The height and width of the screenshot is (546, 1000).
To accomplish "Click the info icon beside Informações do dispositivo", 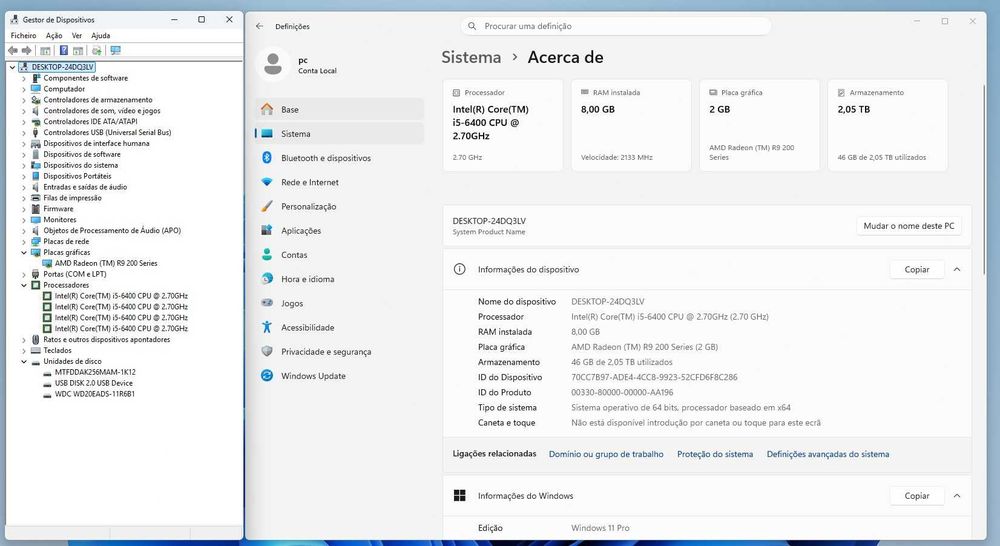I will coord(459,269).
